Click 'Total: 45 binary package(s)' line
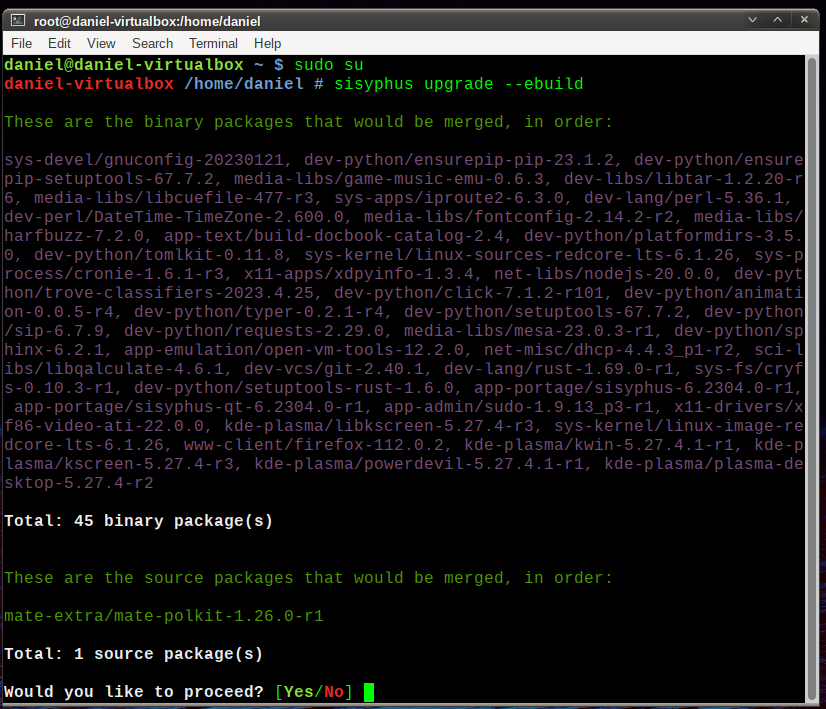 pyautogui.click(x=139, y=521)
